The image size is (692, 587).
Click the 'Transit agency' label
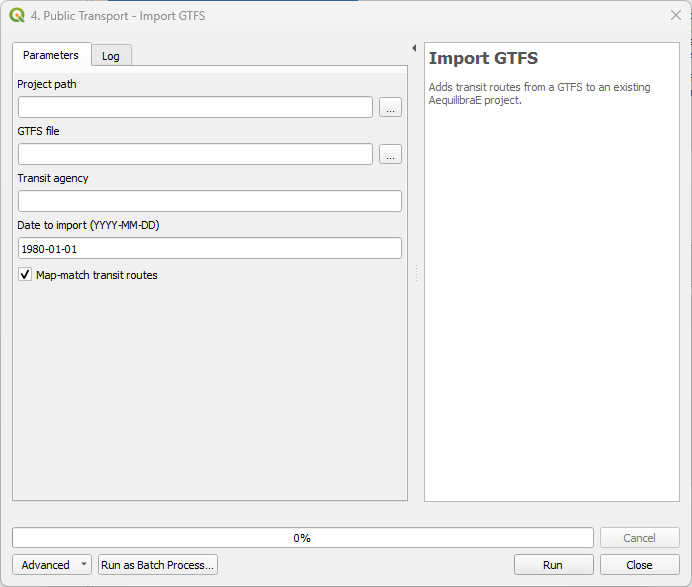click(x=53, y=178)
